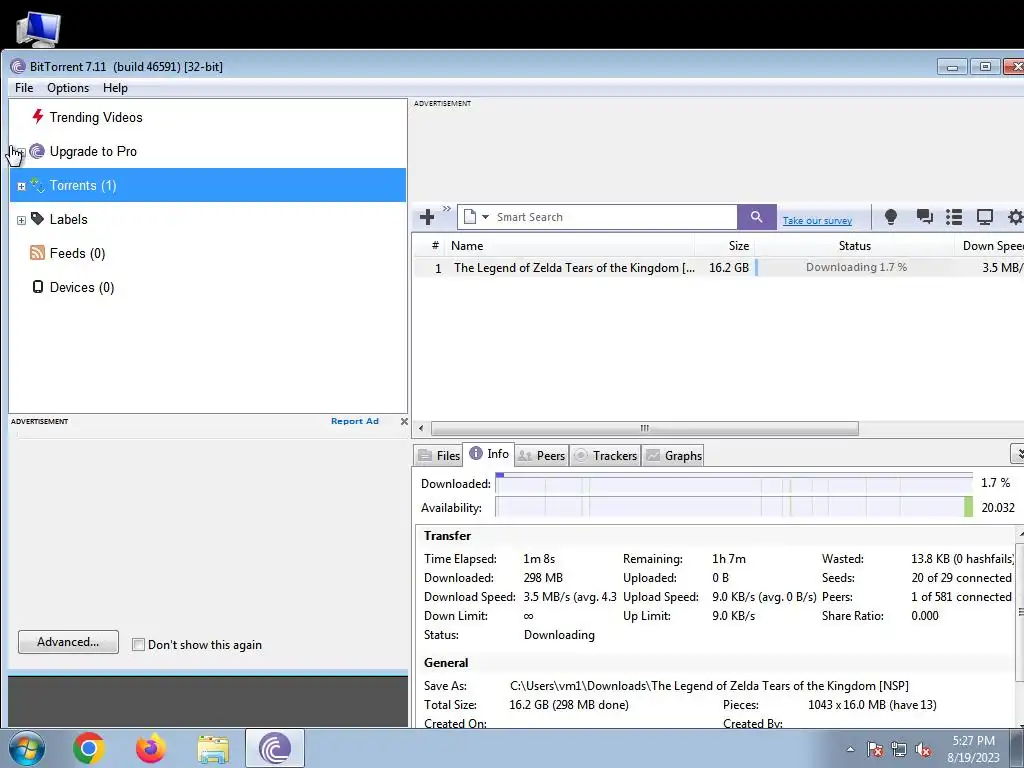1024x768 pixels.
Task: Click the network tray icon
Action: (899, 750)
